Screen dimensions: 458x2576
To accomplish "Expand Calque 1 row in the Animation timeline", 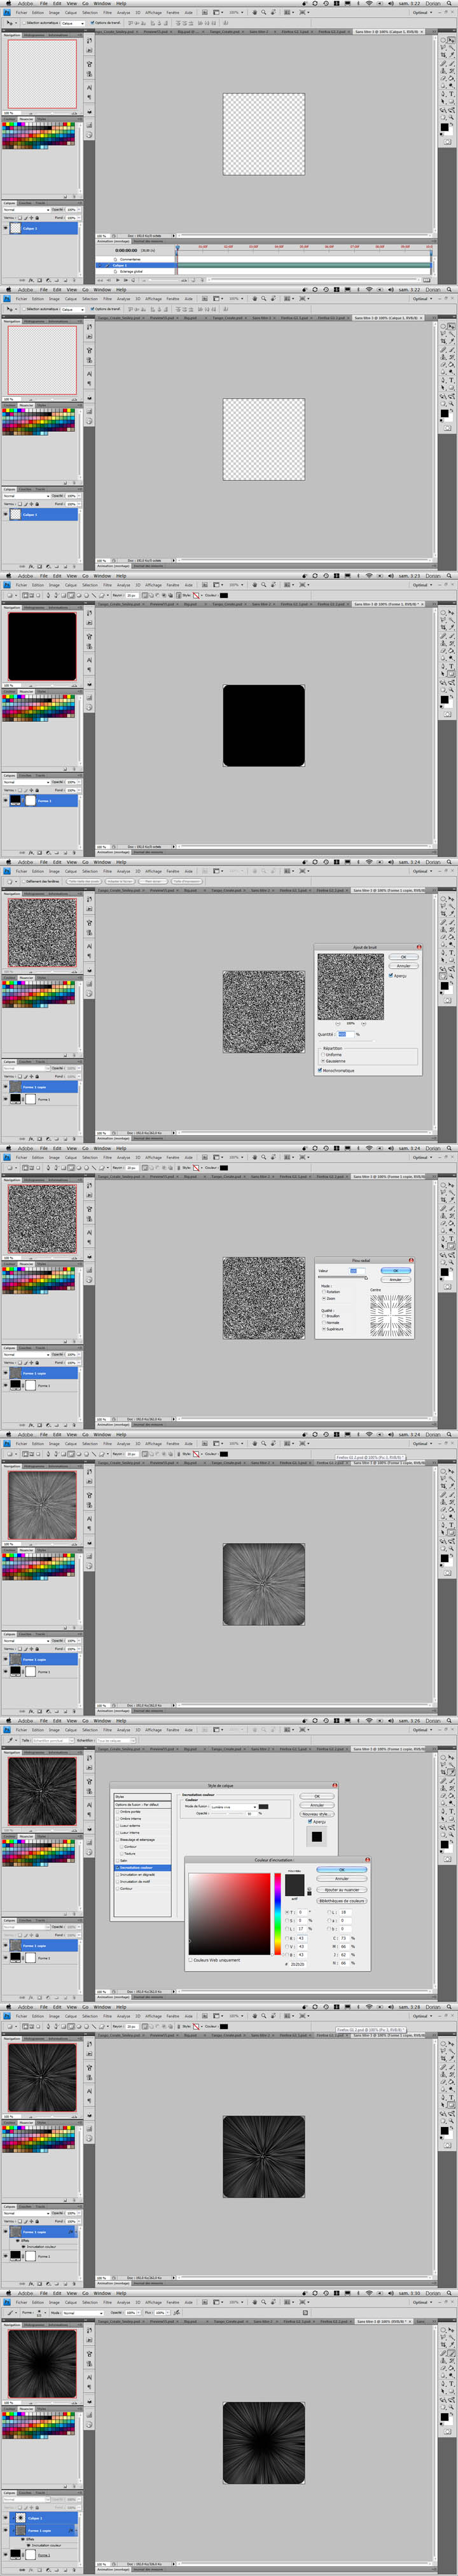I will (x=100, y=265).
